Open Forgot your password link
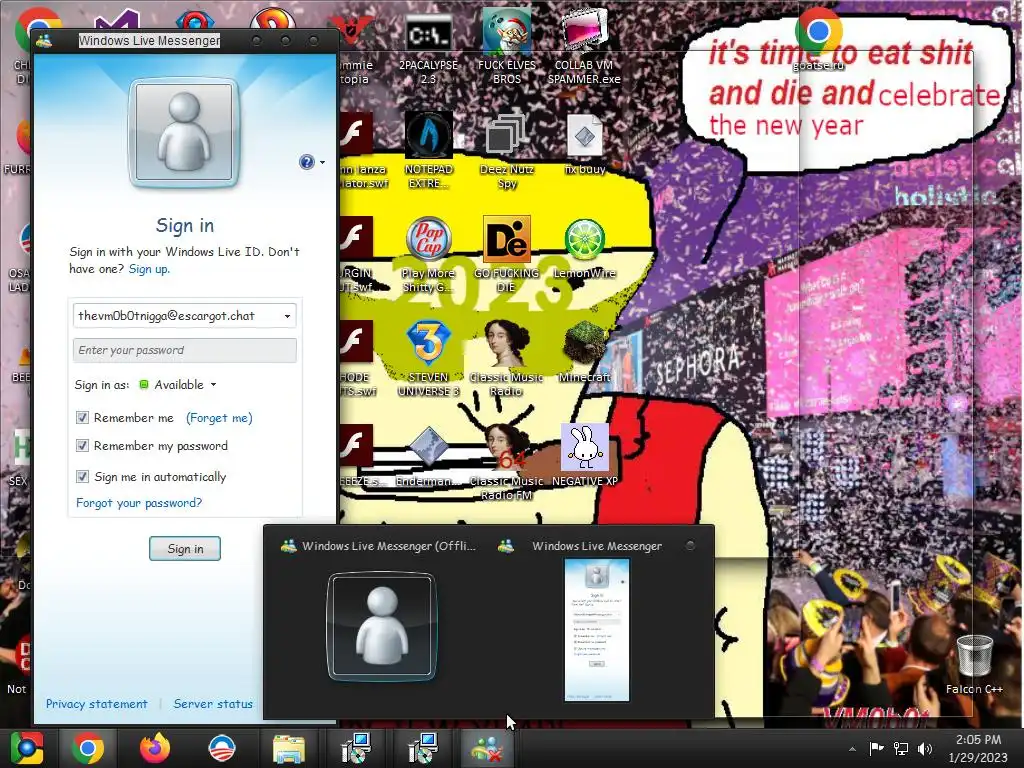Image resolution: width=1024 pixels, height=768 pixels. pyautogui.click(x=139, y=503)
